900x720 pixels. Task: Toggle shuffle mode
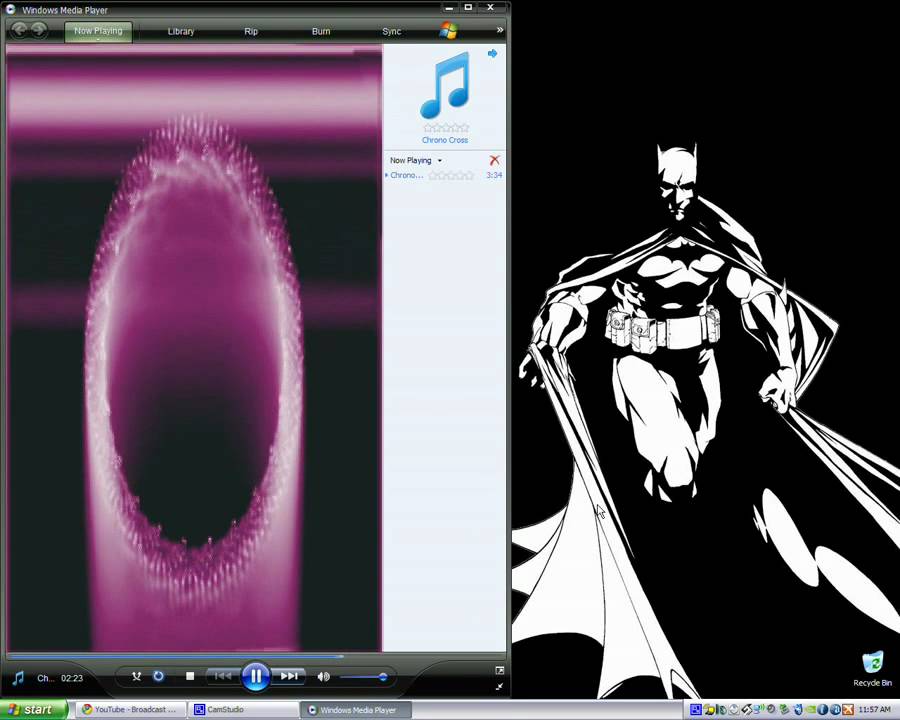[137, 676]
